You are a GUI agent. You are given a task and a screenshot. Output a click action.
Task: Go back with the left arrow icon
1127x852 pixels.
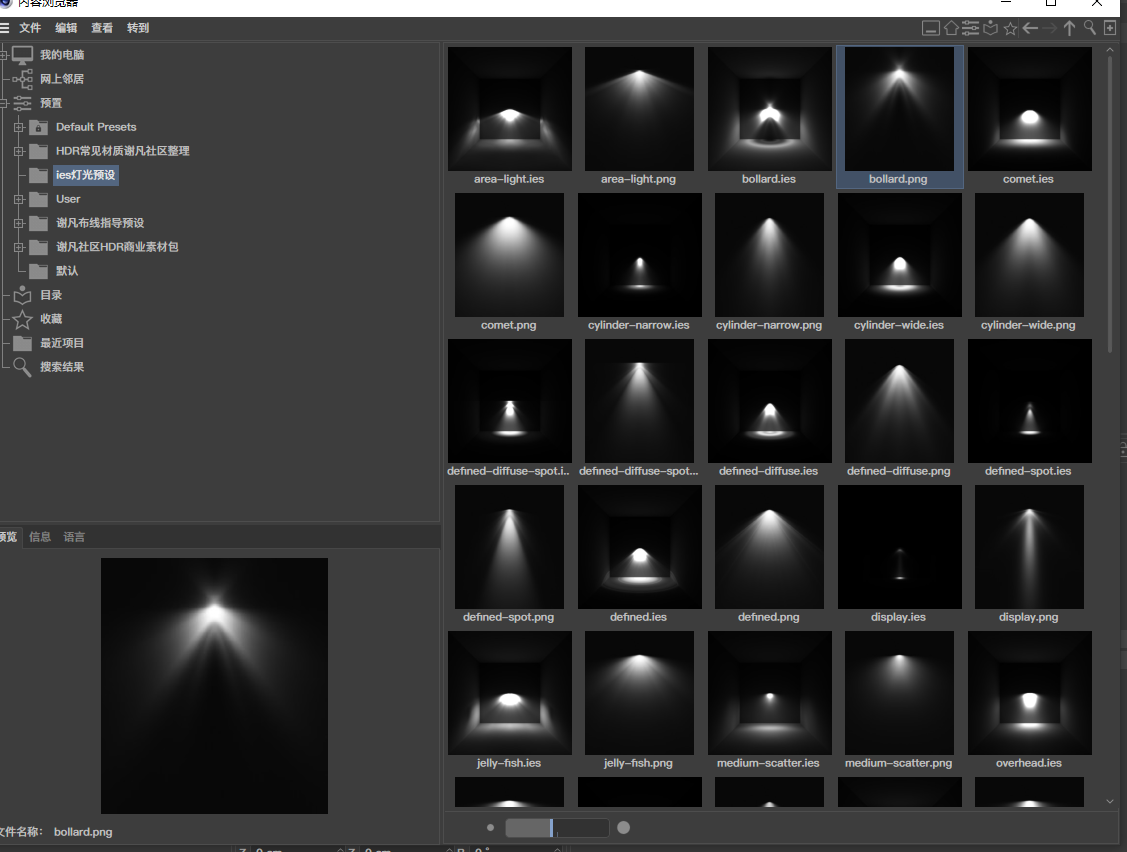point(1030,28)
